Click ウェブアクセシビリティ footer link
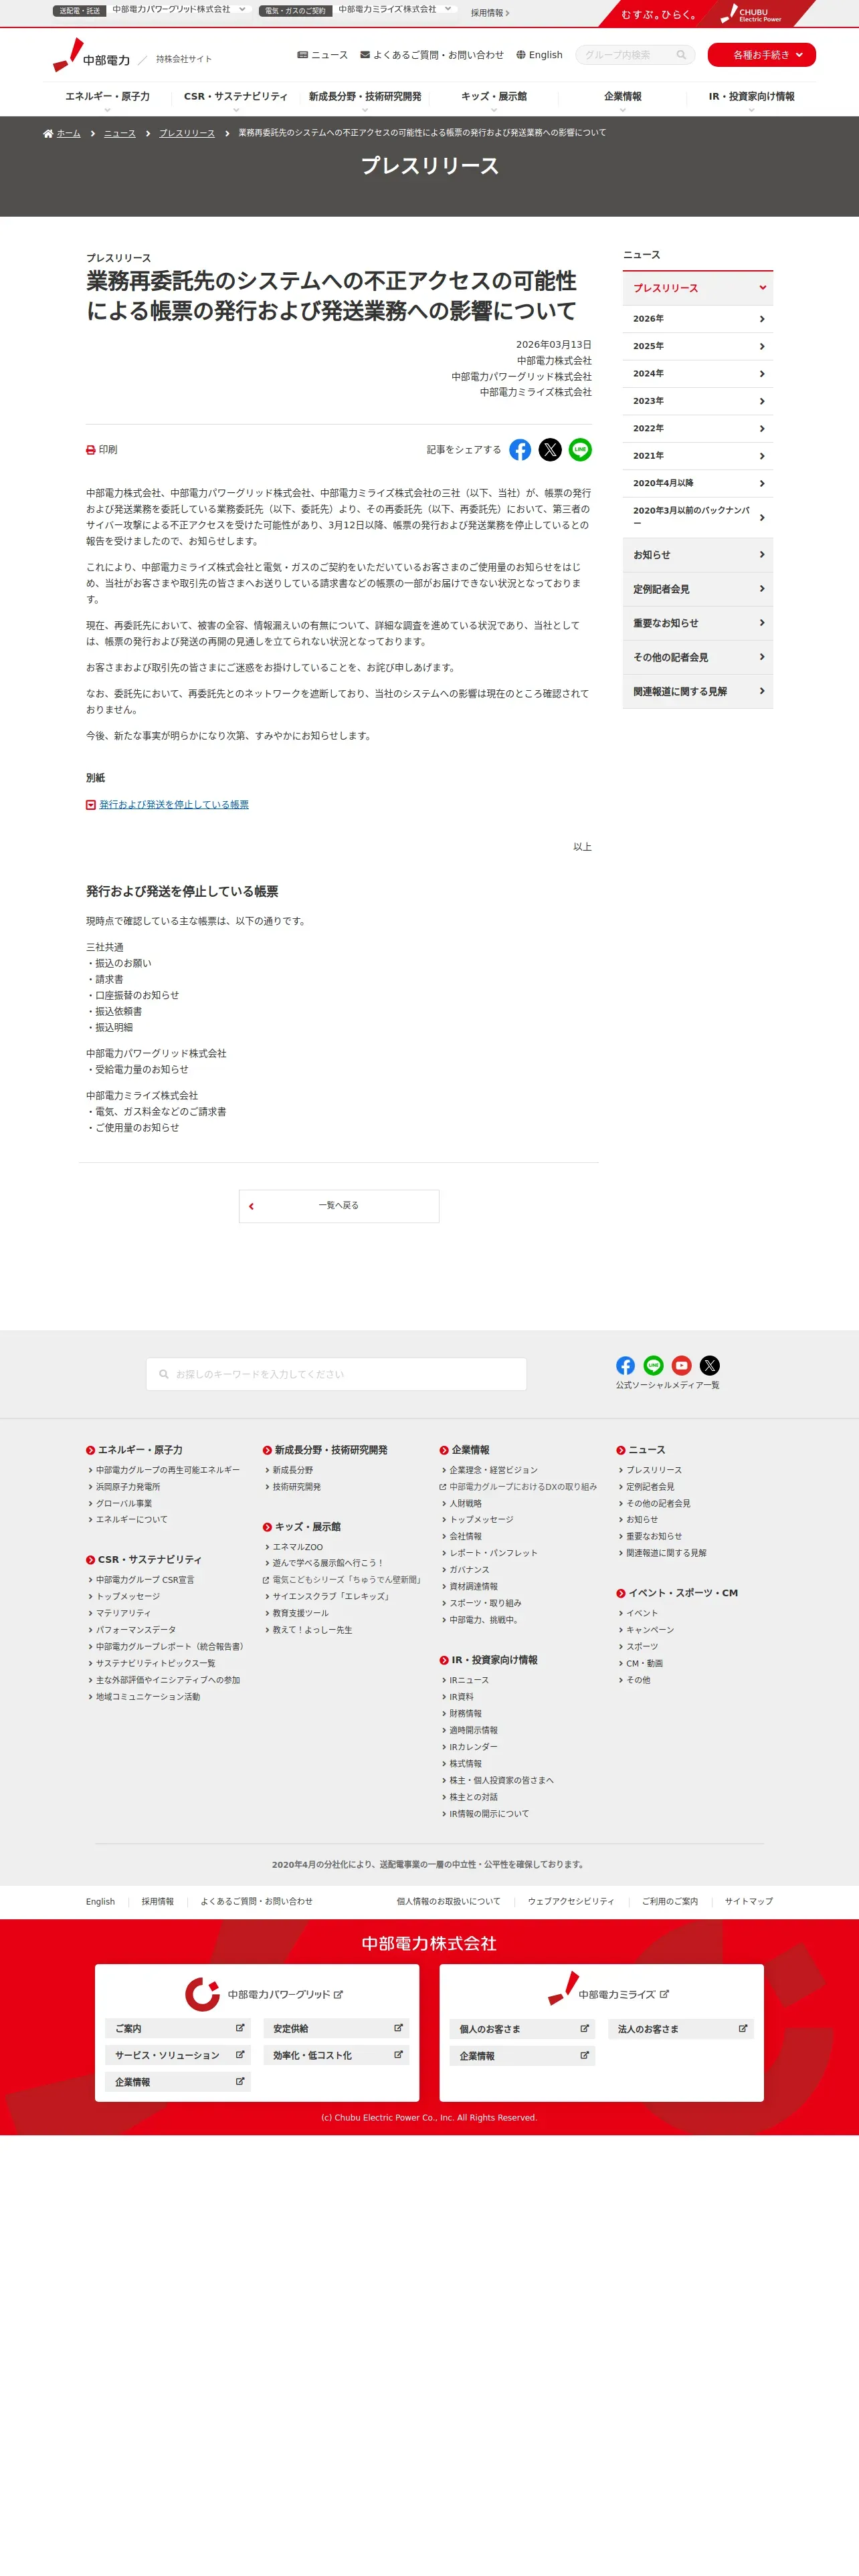 [x=571, y=1901]
